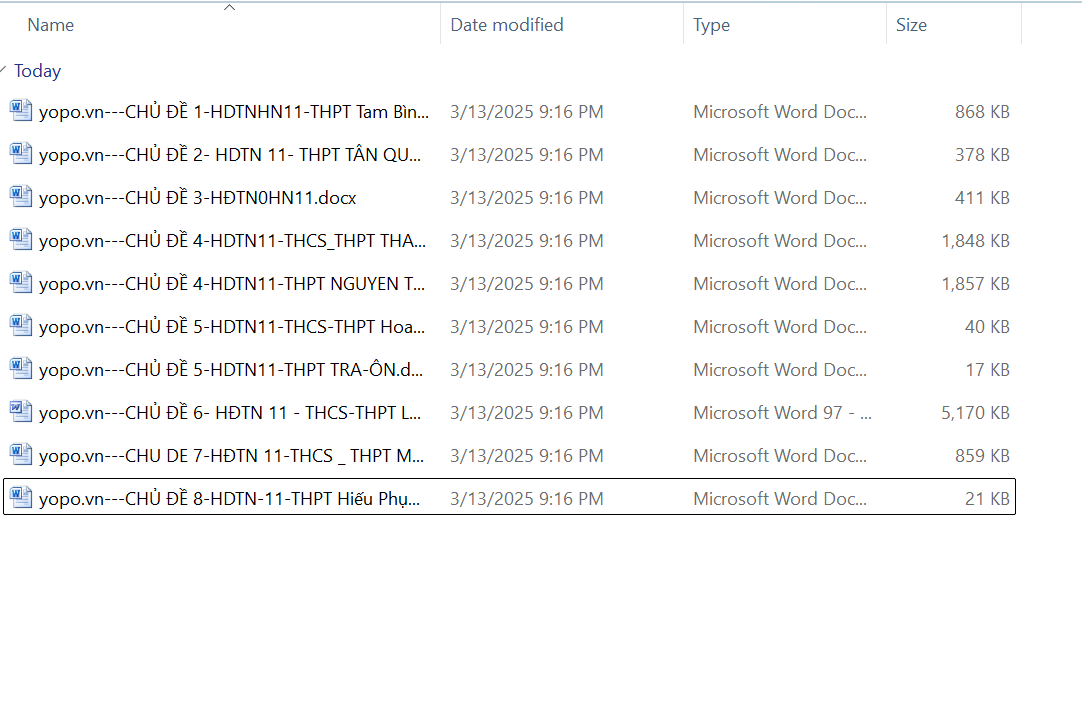1082x708 pixels.
Task: Click Word icon of CHỦ ĐỀ 4 THCS_THPT THA file
Action: [x=21, y=240]
